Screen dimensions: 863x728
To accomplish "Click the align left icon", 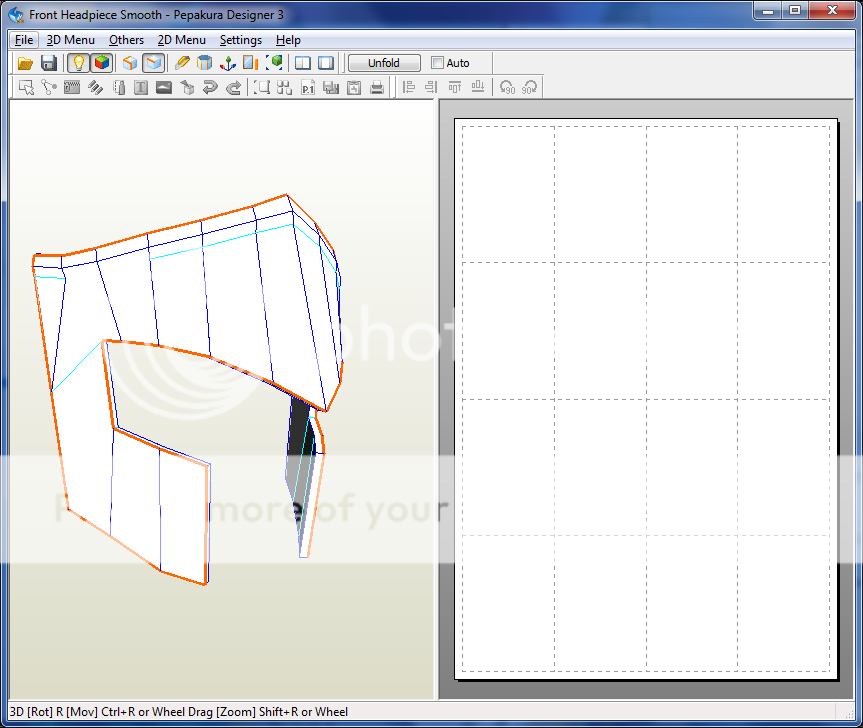I will [x=408, y=87].
